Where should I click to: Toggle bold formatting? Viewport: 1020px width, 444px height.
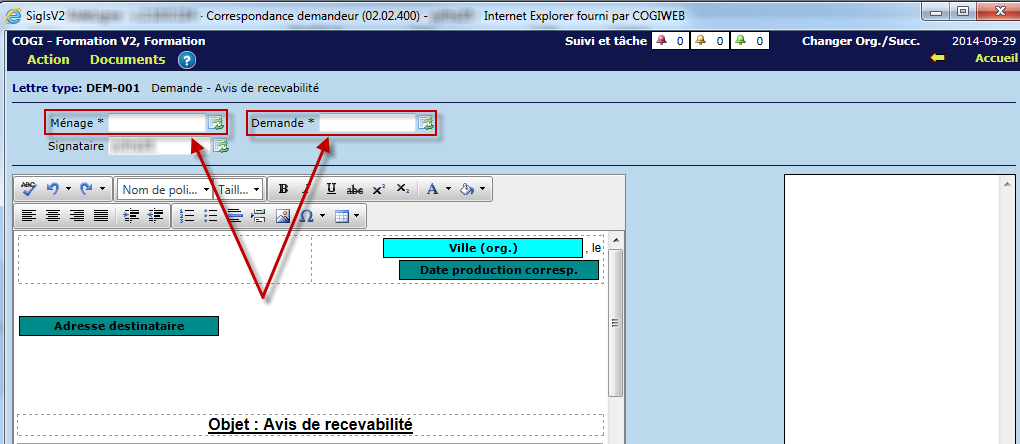coord(283,189)
